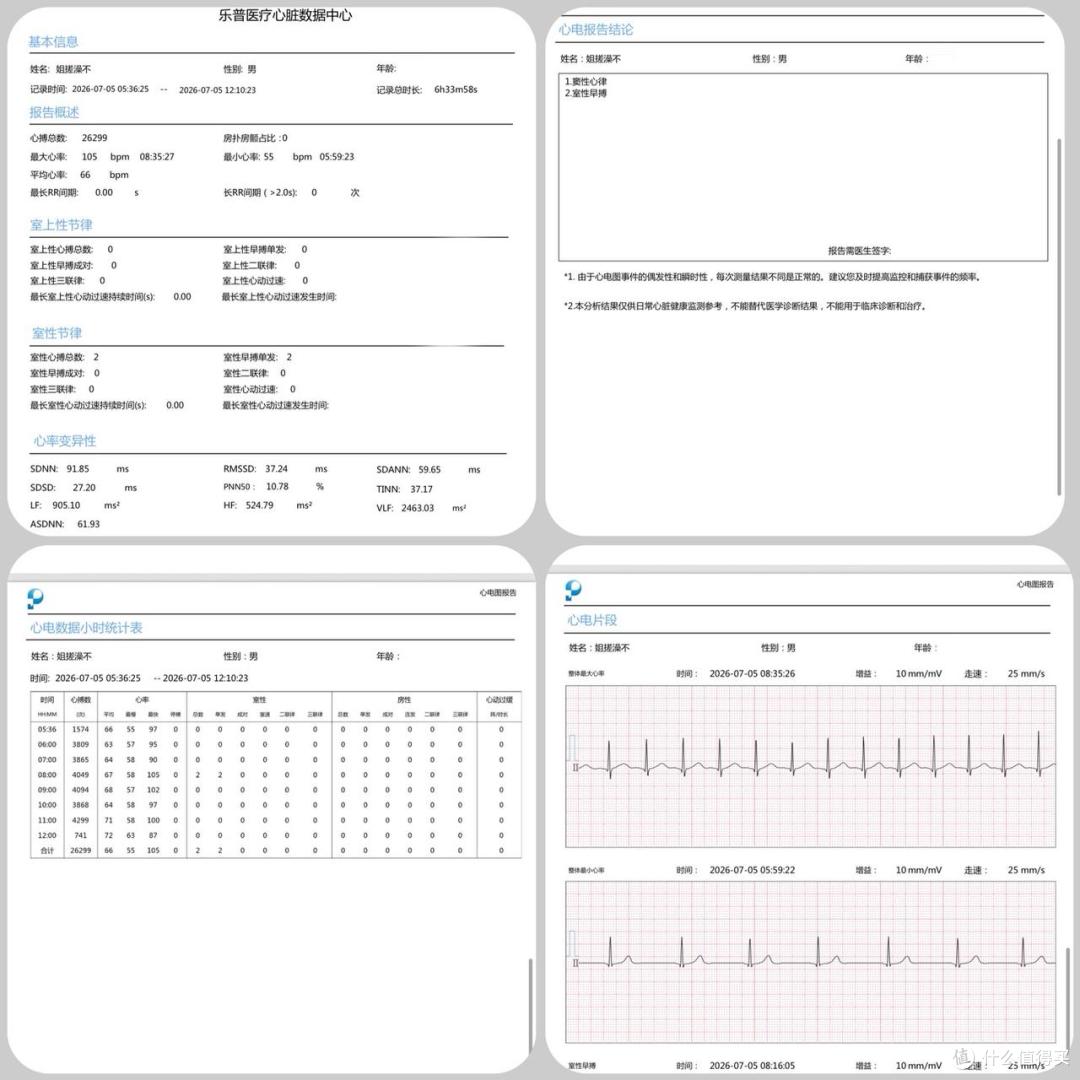
Task: Click the 12:00 row's beat count 741
Action: [x=81, y=835]
